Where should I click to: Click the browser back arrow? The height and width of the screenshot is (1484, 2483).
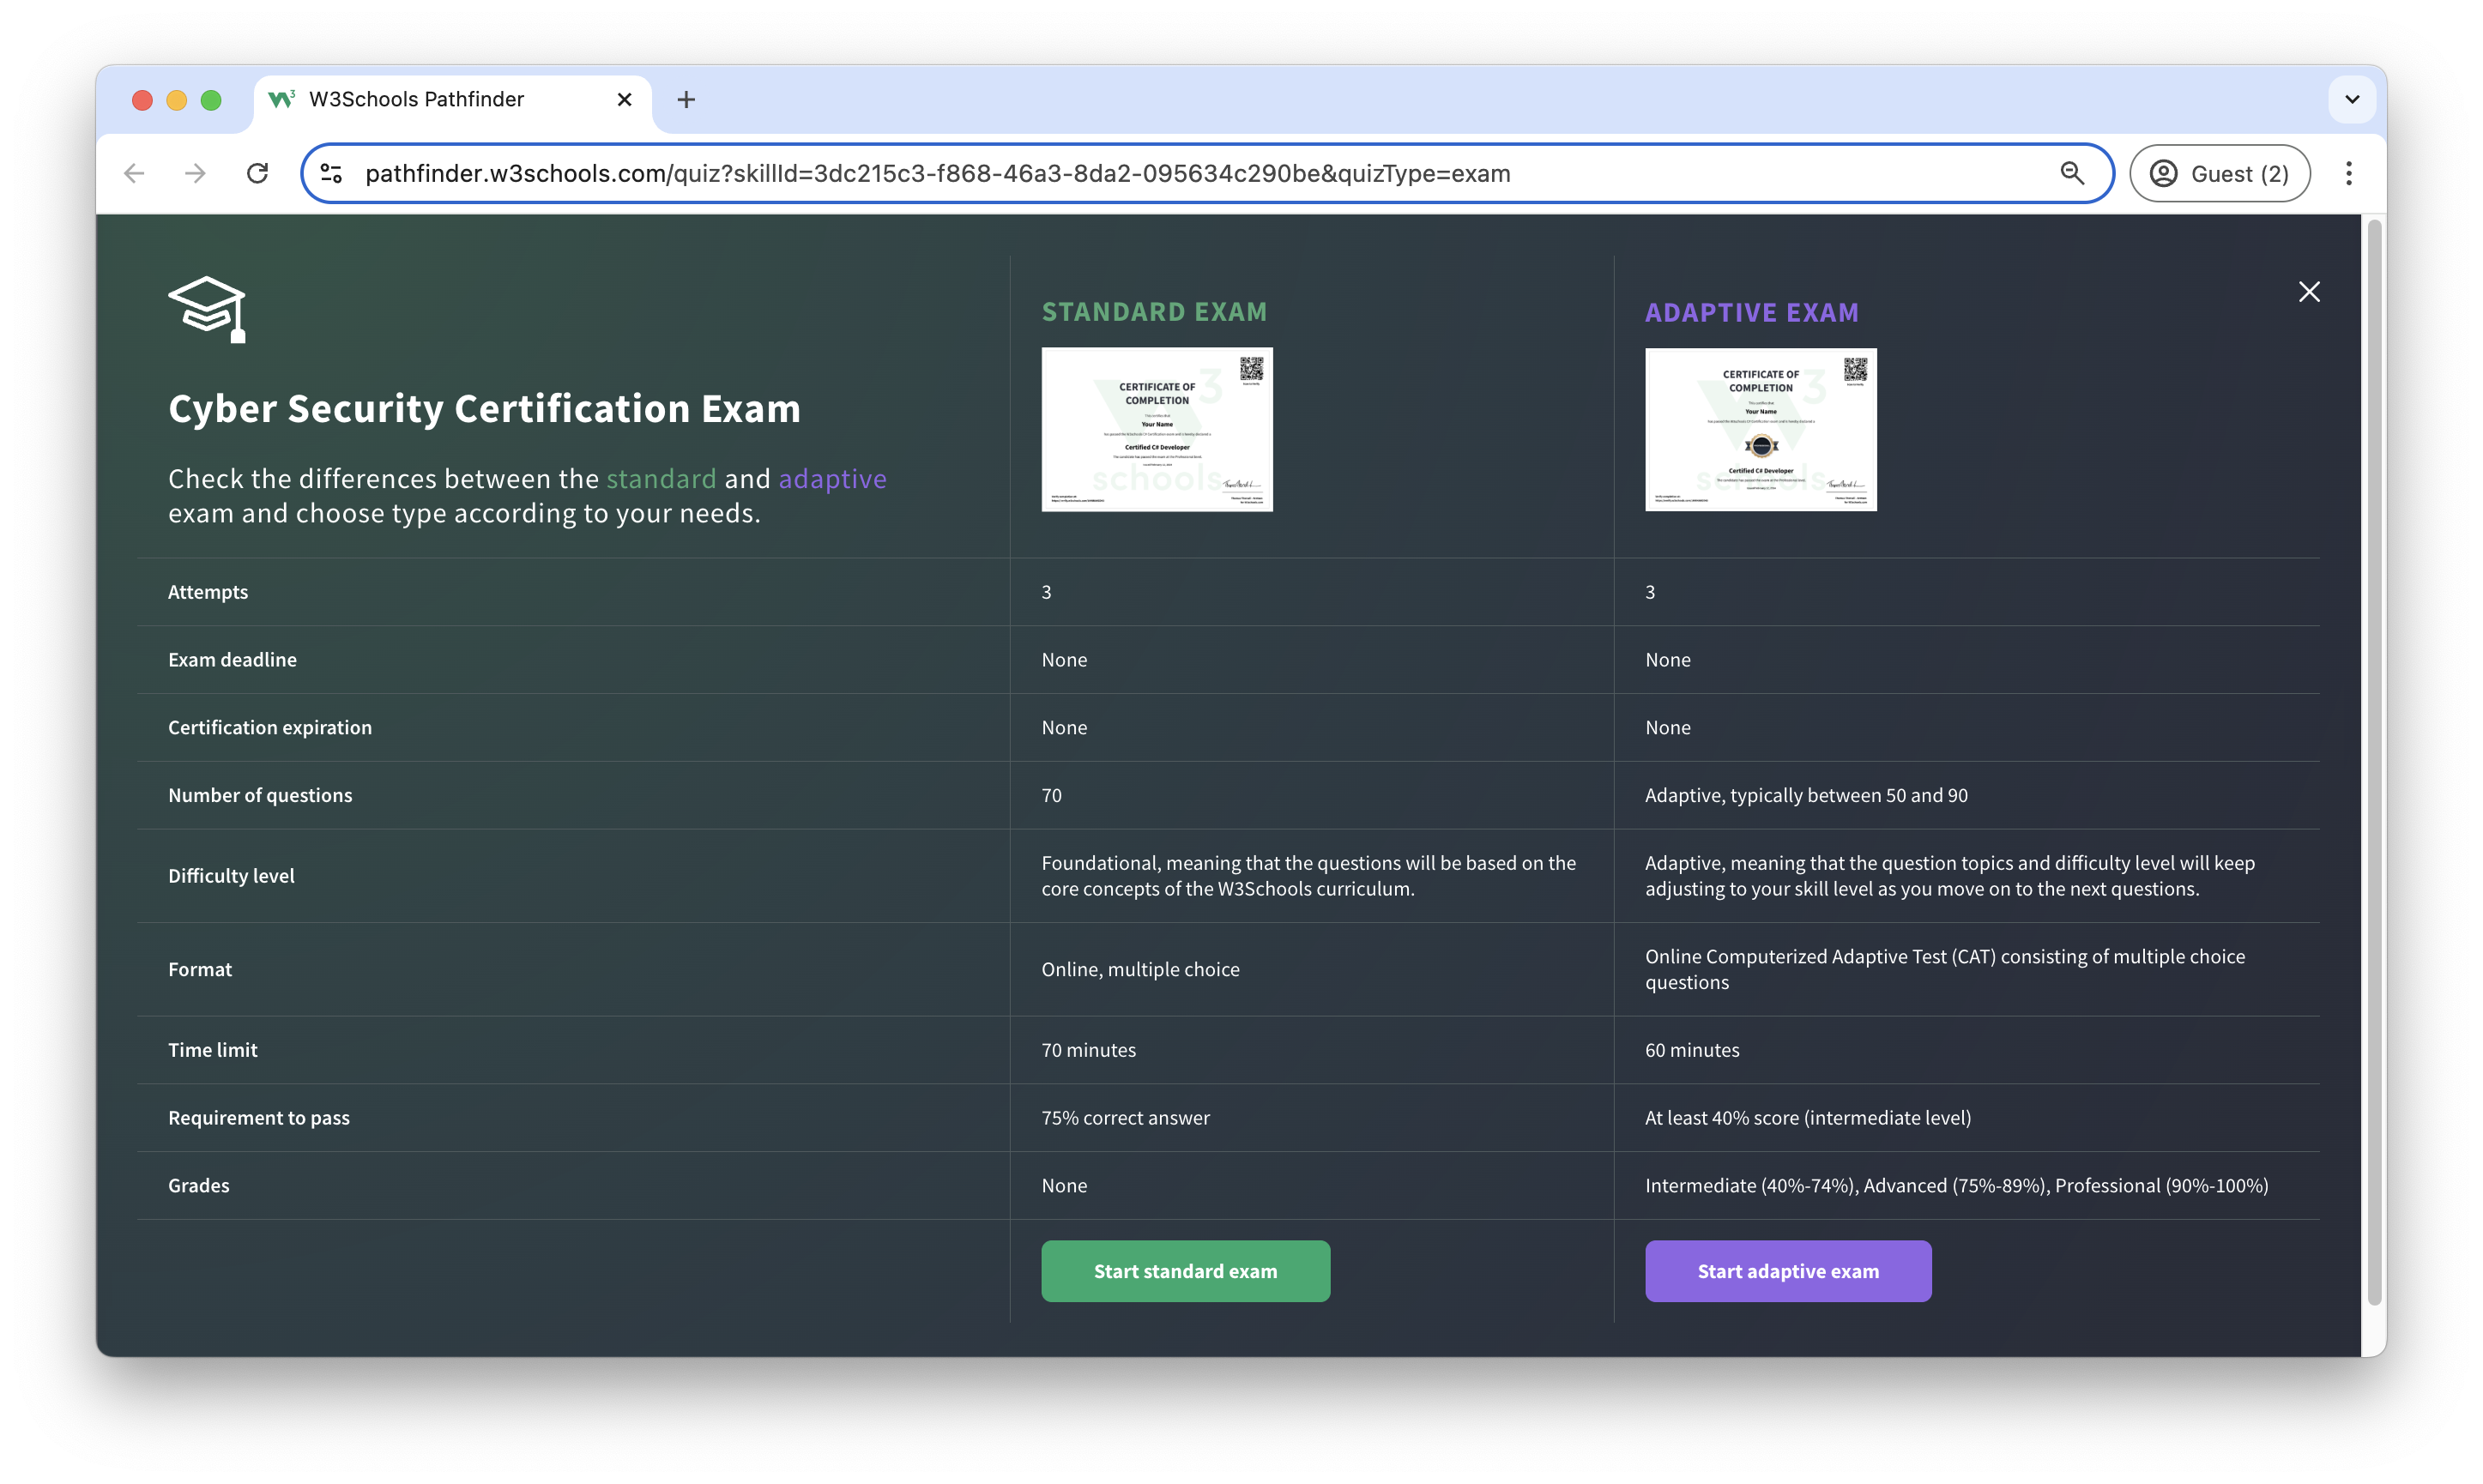[134, 174]
